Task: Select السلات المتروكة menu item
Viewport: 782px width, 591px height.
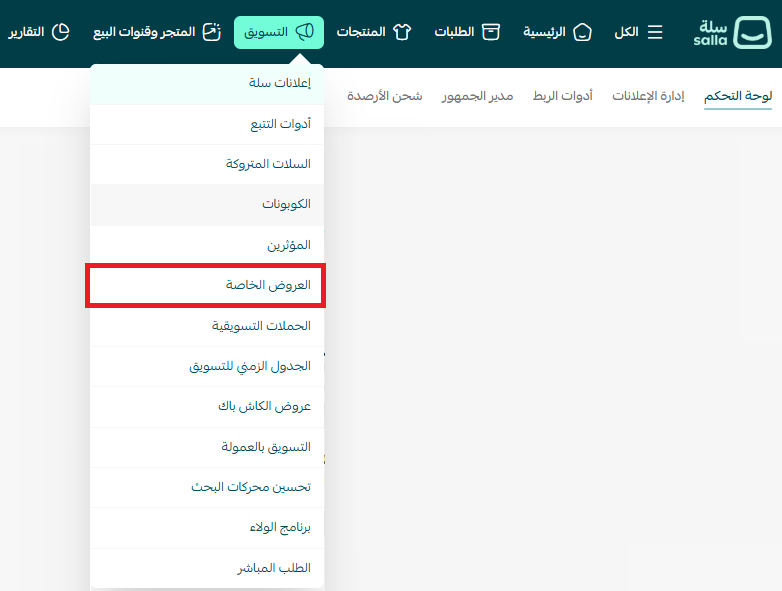Action: click(268, 164)
